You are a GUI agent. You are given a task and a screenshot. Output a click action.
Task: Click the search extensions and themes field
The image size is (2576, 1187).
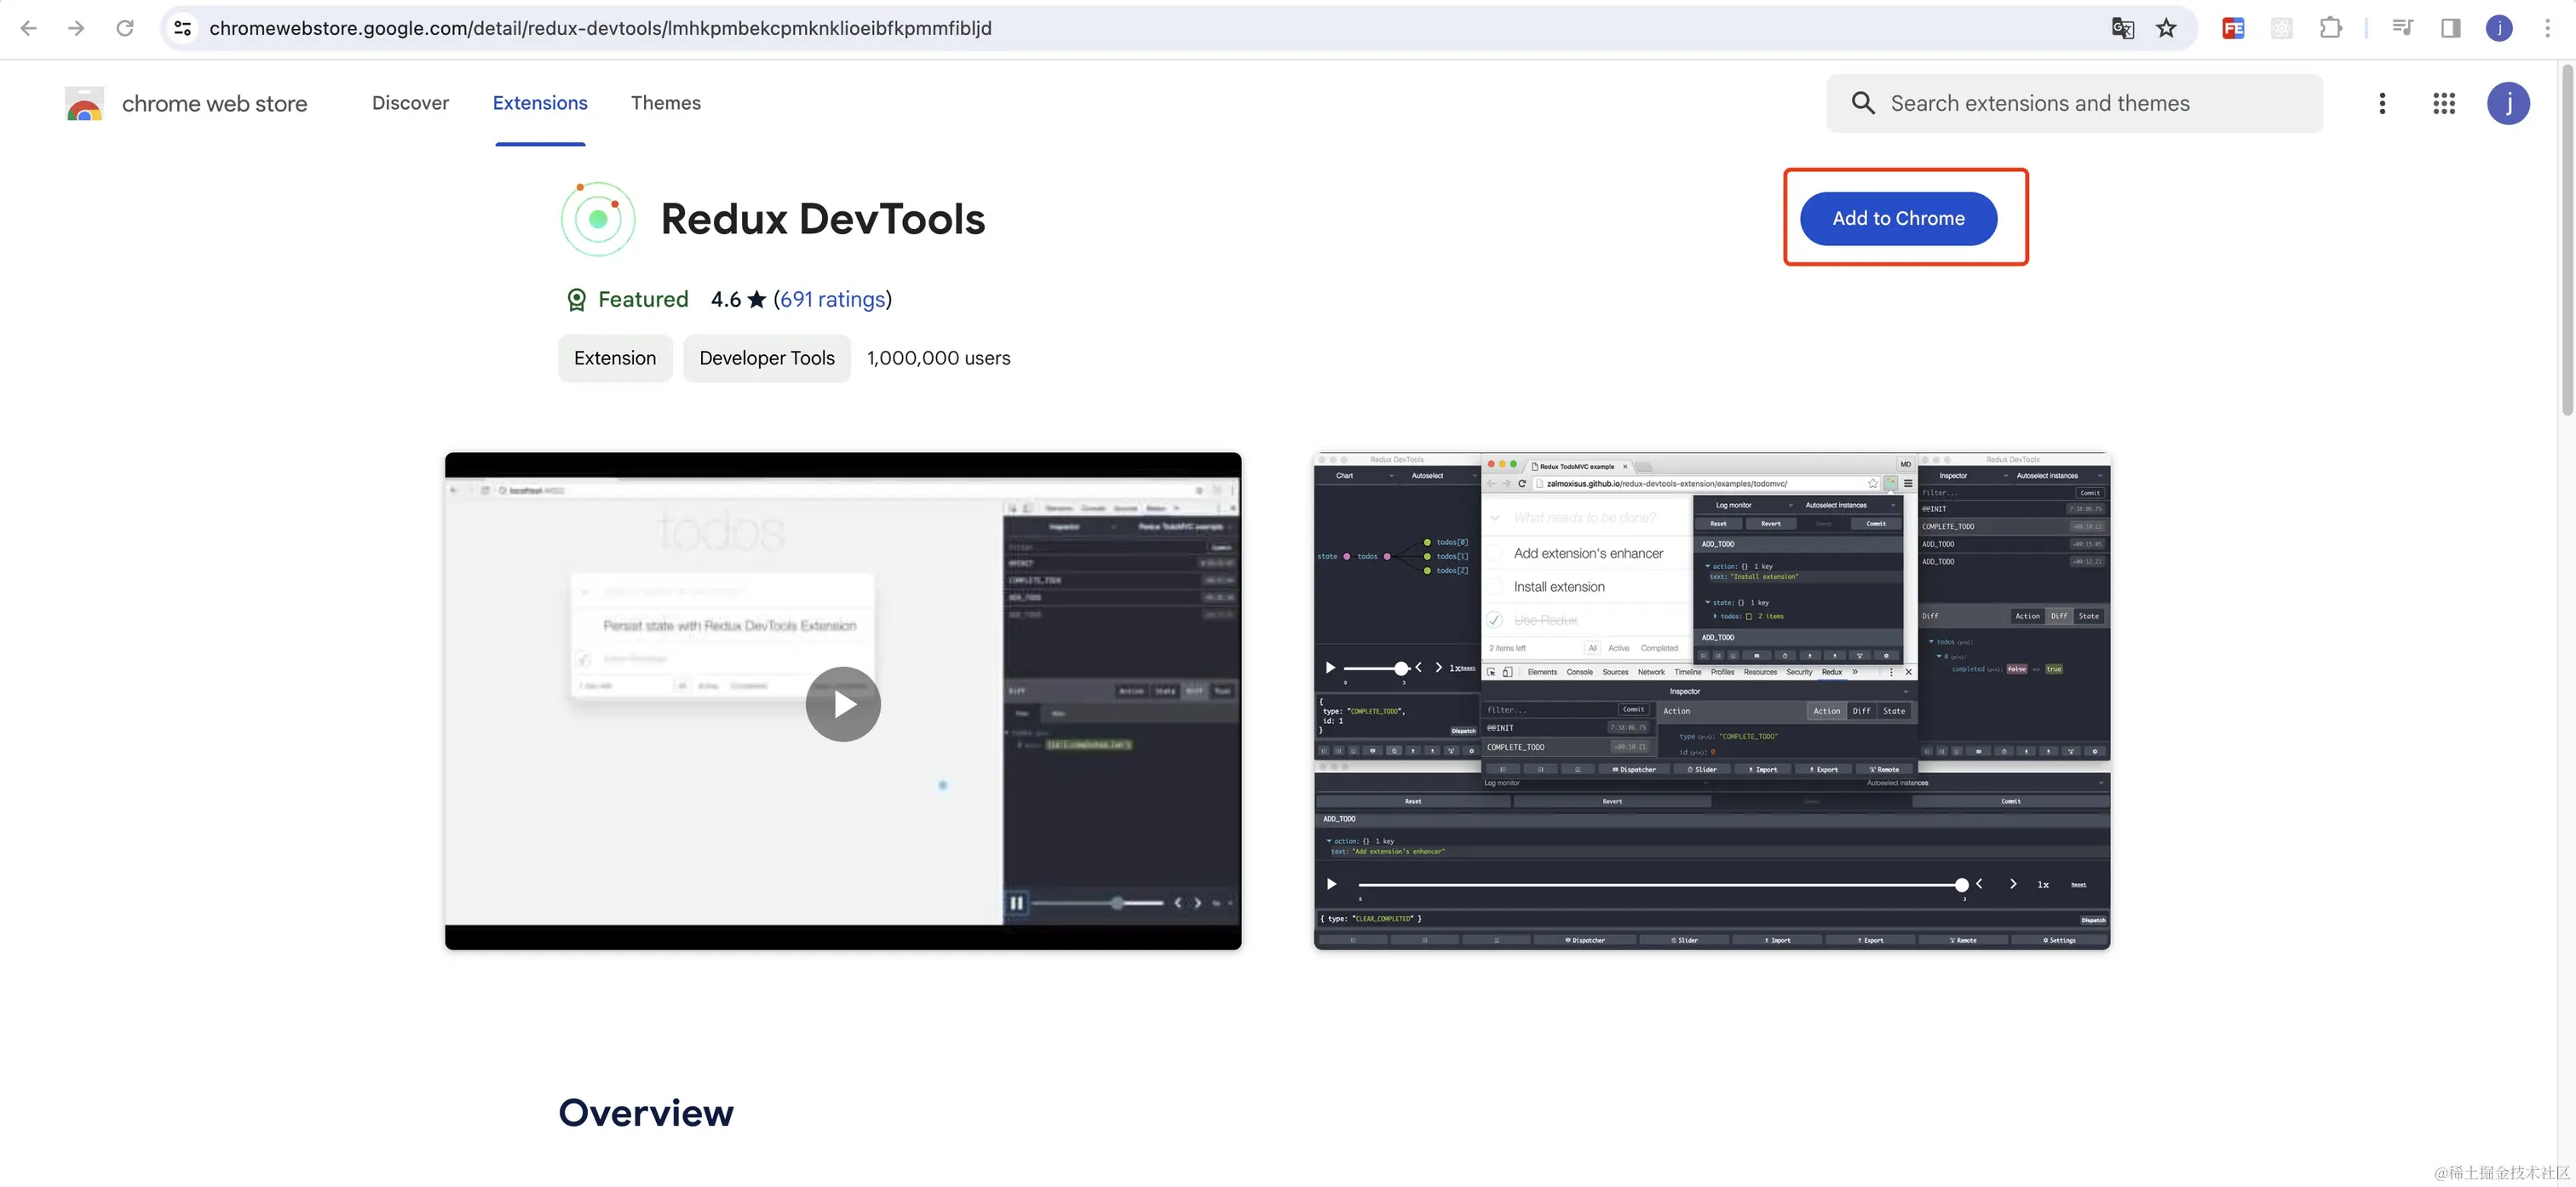coord(2060,103)
